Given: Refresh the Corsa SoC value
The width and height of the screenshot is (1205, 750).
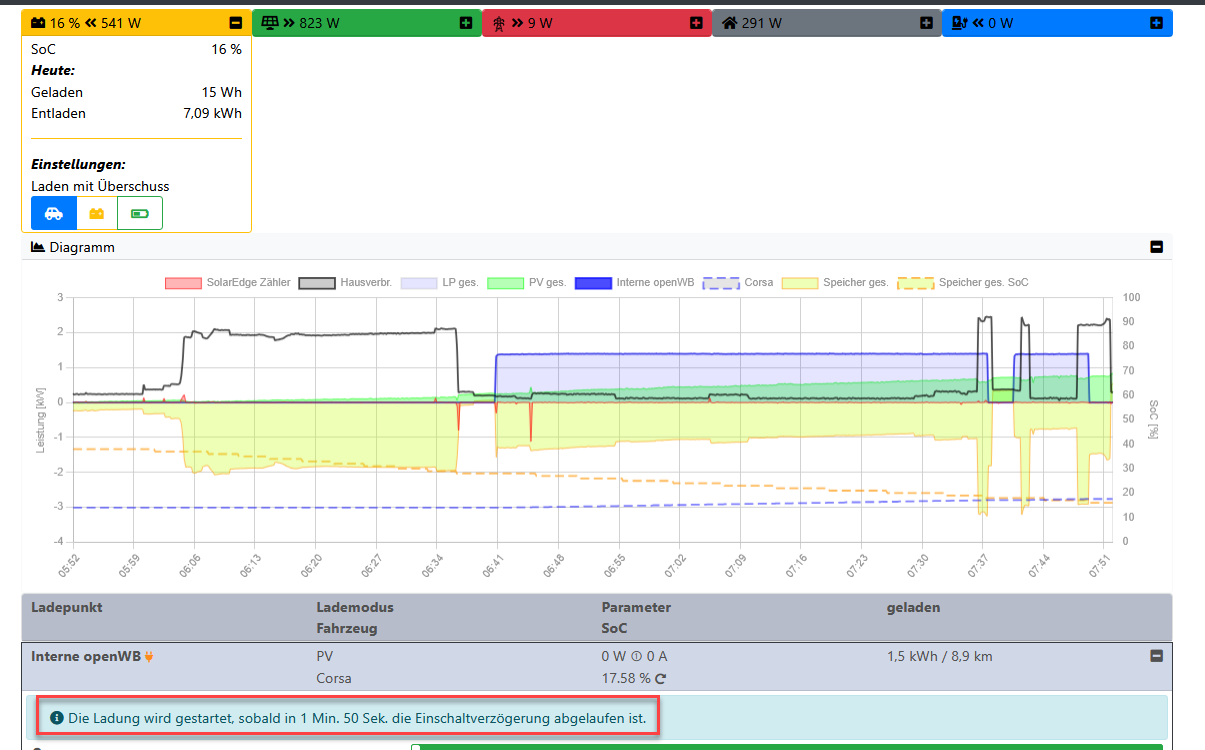Looking at the screenshot, I should 660,679.
